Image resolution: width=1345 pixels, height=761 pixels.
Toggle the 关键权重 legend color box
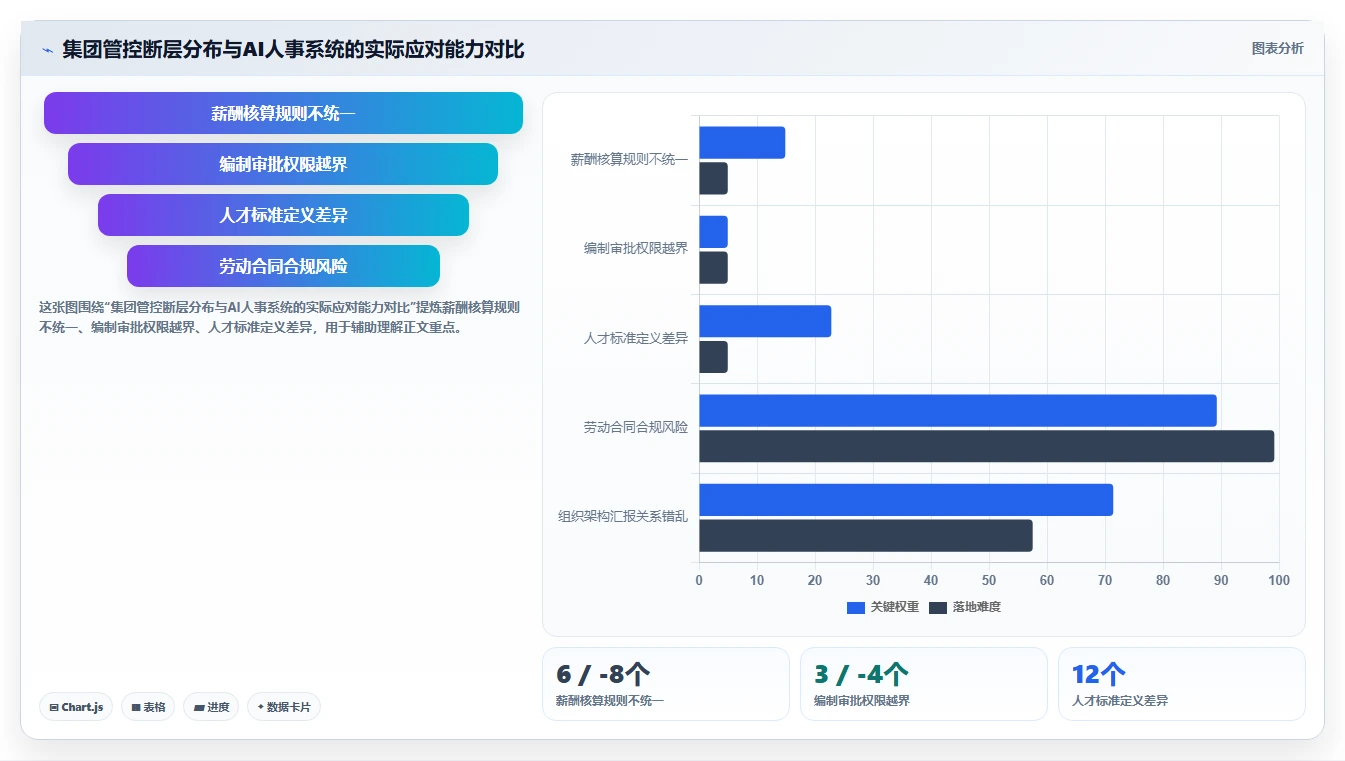856,607
